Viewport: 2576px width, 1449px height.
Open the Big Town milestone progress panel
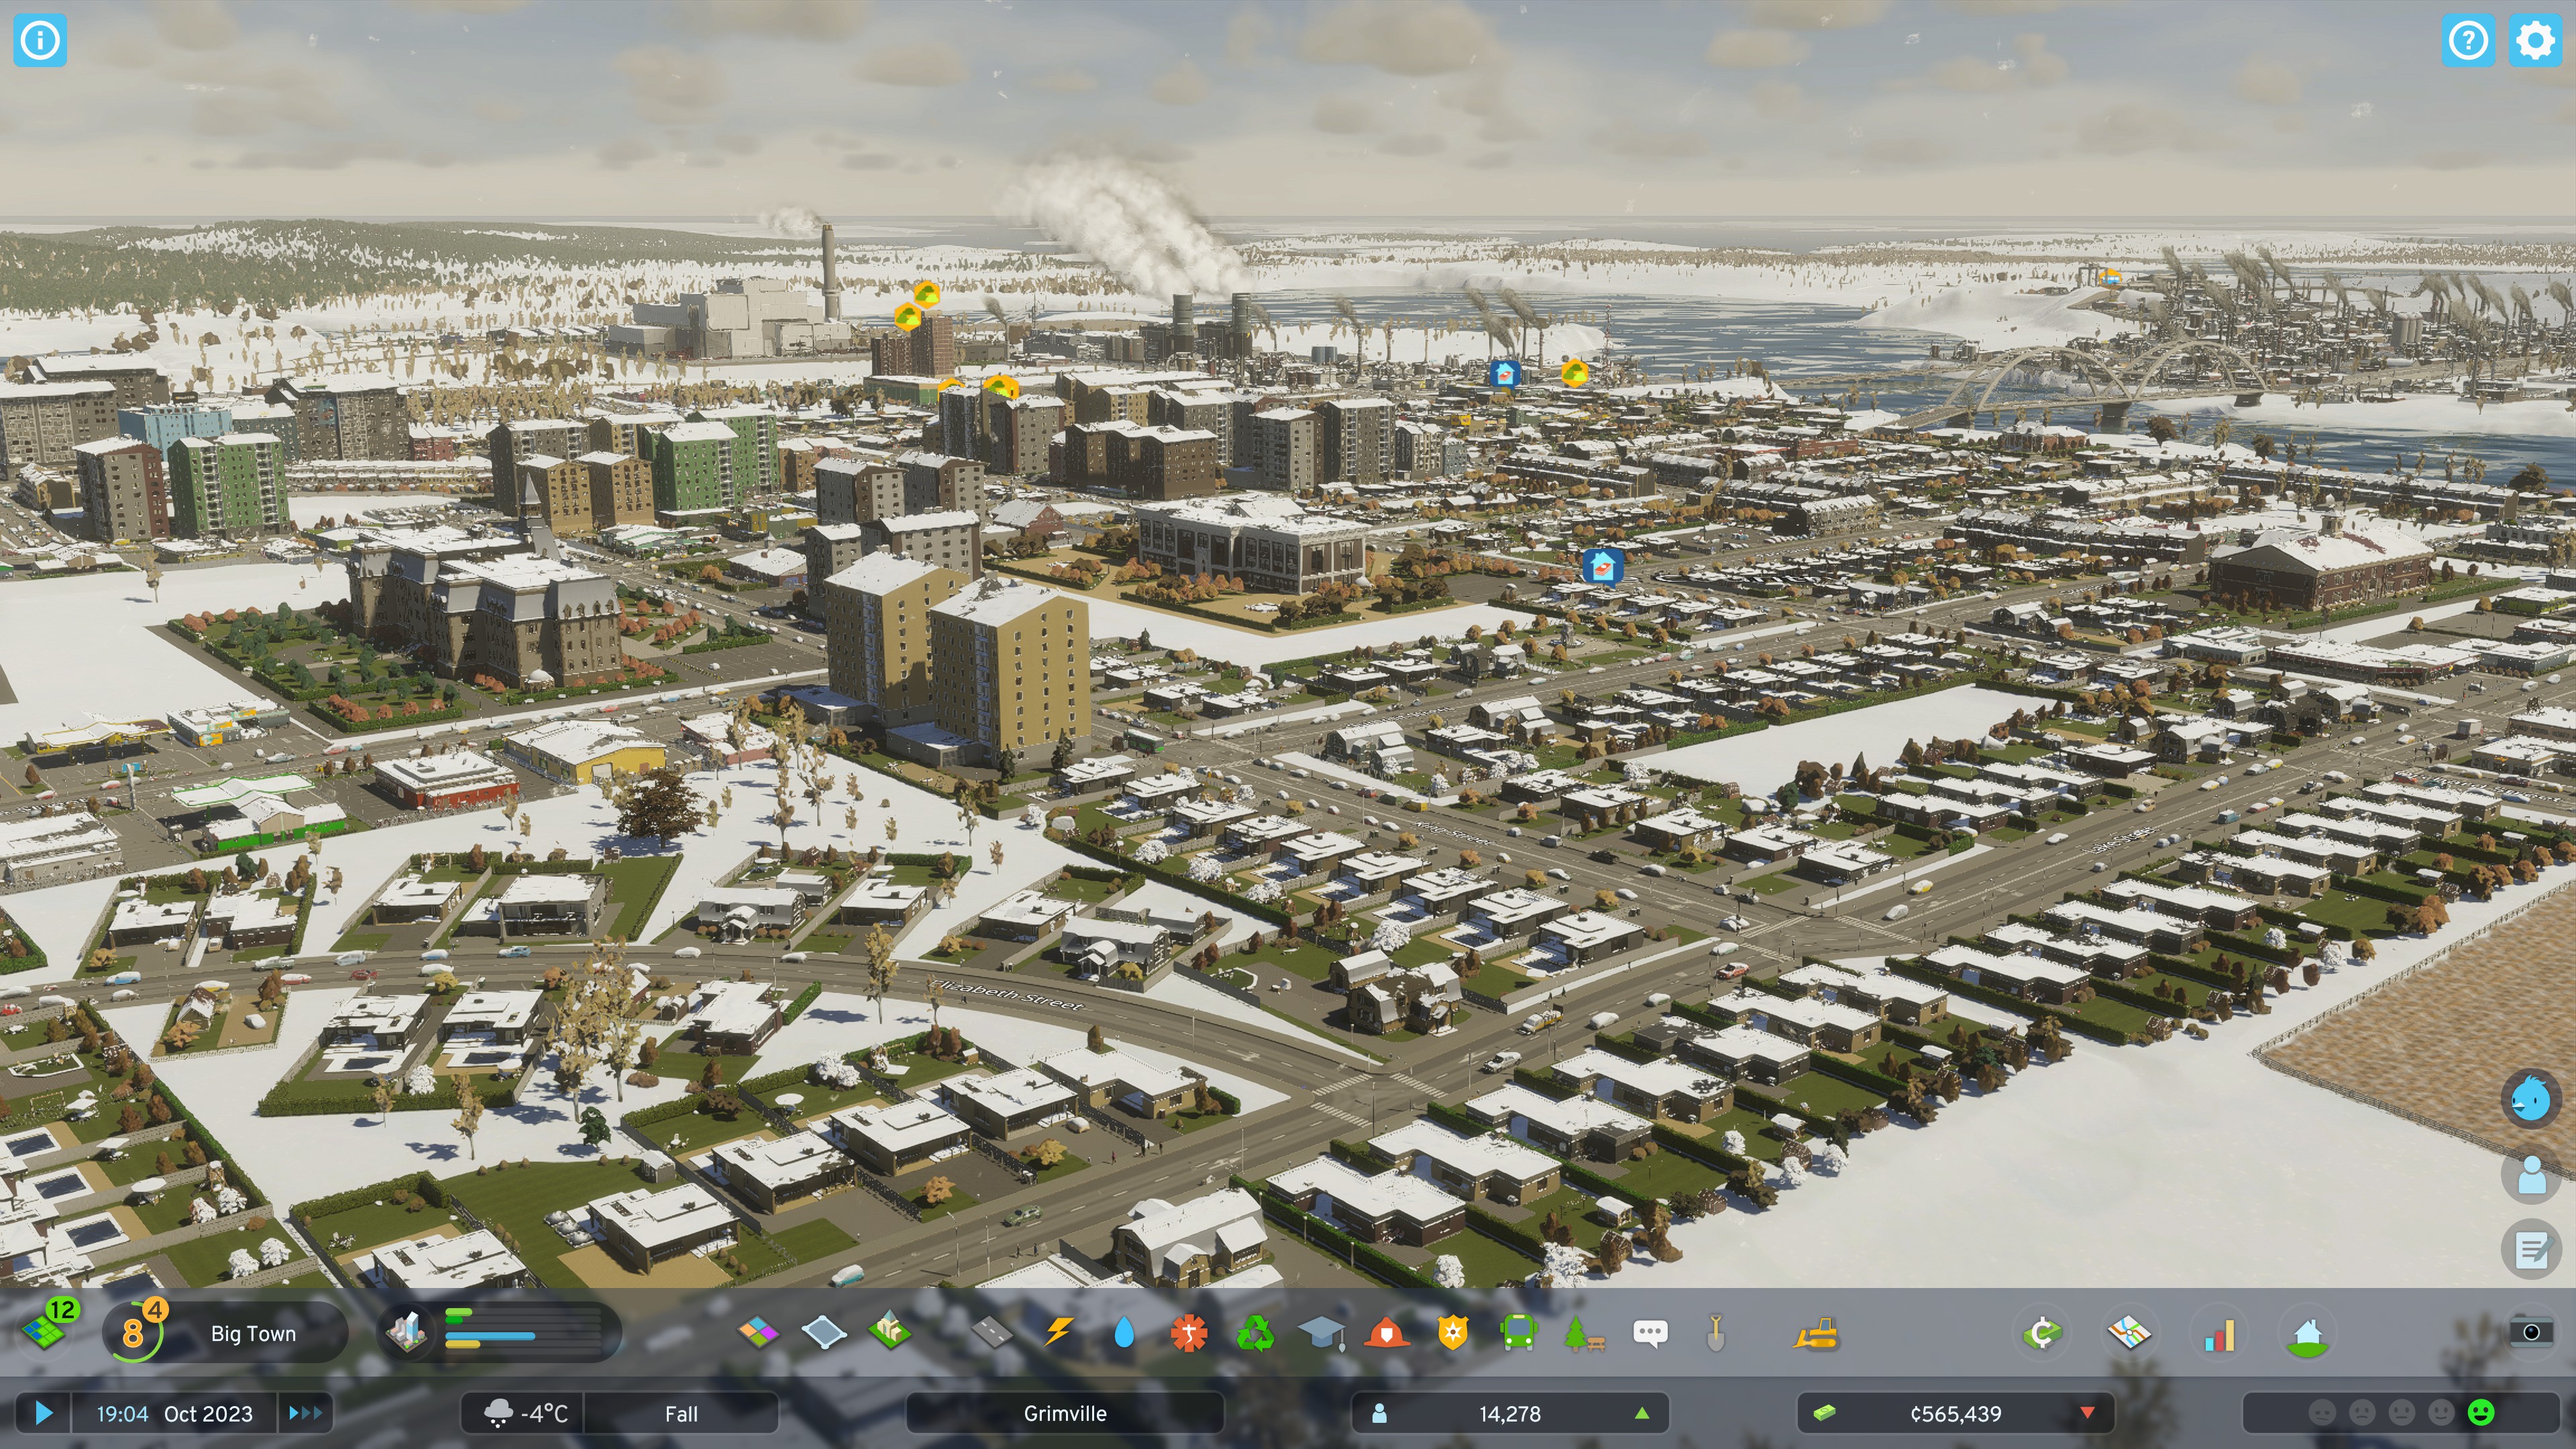(x=226, y=1332)
